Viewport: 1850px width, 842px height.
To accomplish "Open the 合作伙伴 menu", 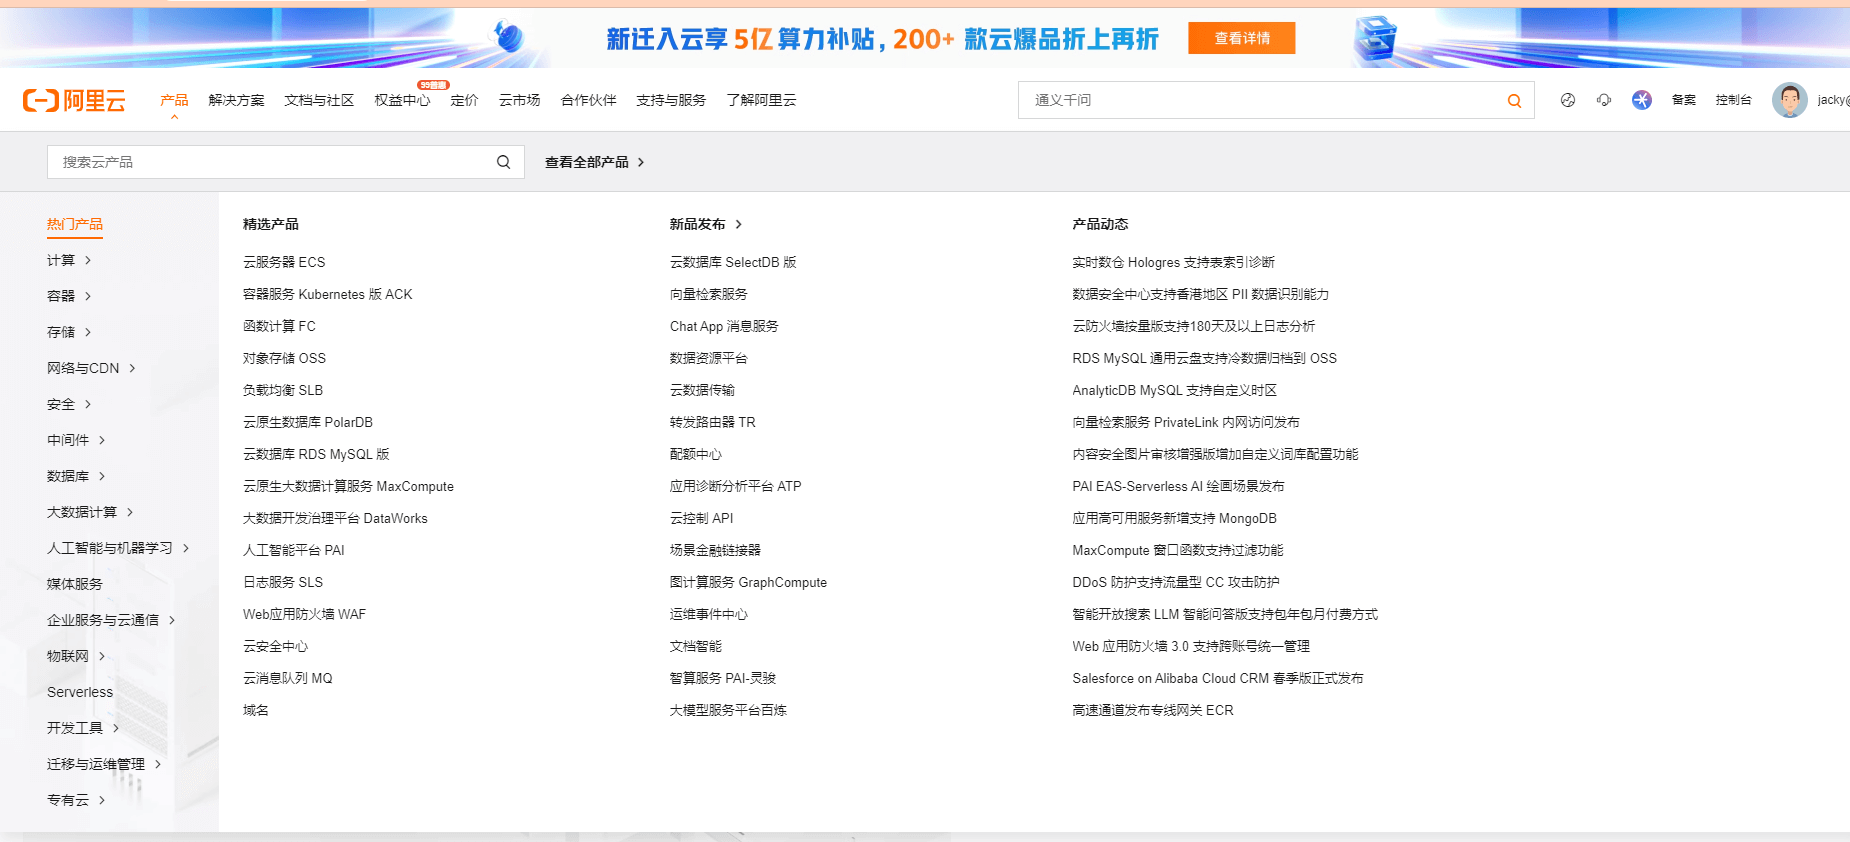I will pos(588,100).
